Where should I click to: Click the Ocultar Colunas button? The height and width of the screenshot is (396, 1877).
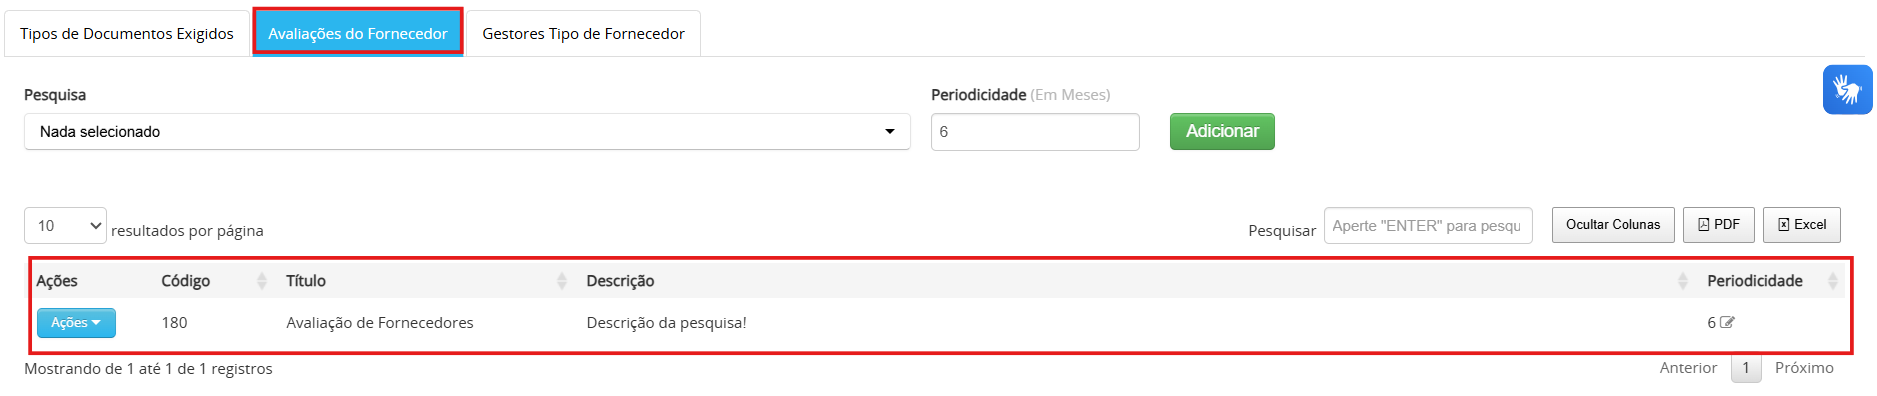(1613, 225)
